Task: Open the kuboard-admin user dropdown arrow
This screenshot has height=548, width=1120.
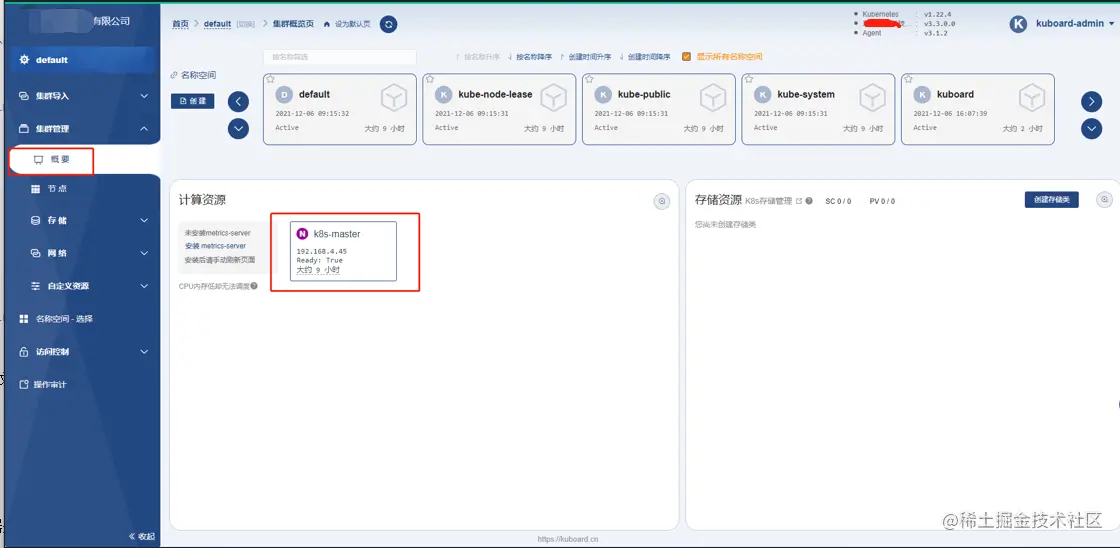Action: 1111,24
